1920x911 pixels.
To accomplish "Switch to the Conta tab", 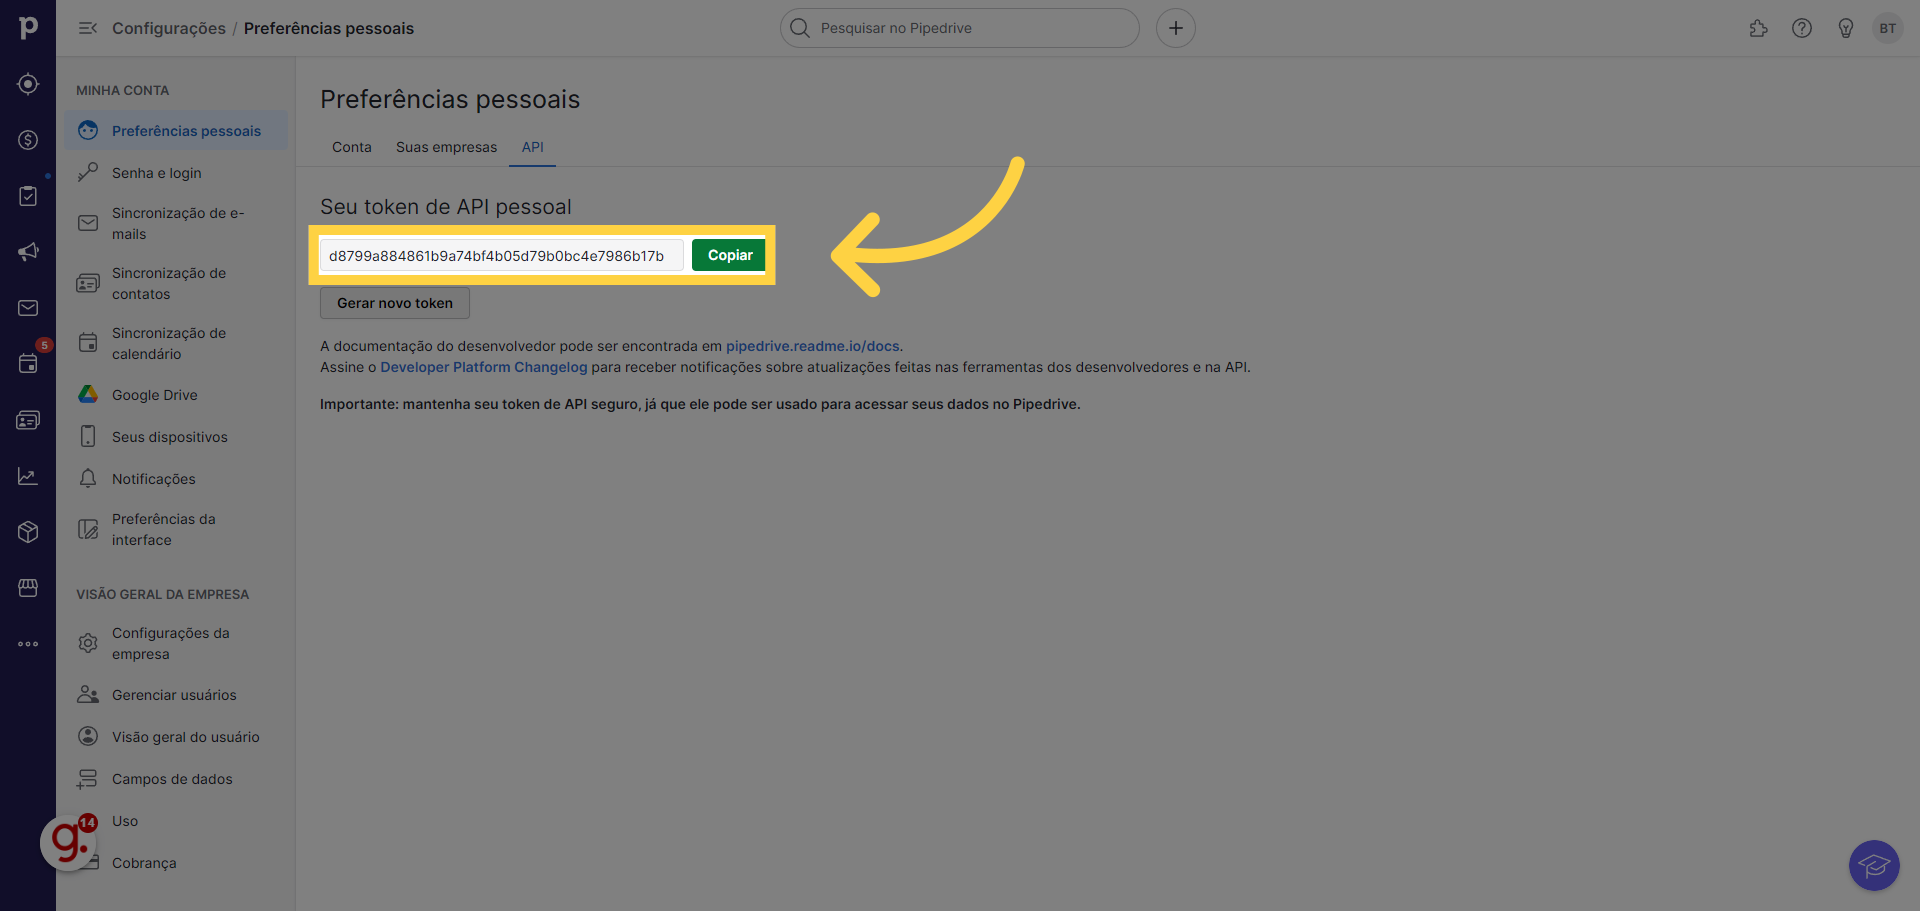I will coord(352,147).
